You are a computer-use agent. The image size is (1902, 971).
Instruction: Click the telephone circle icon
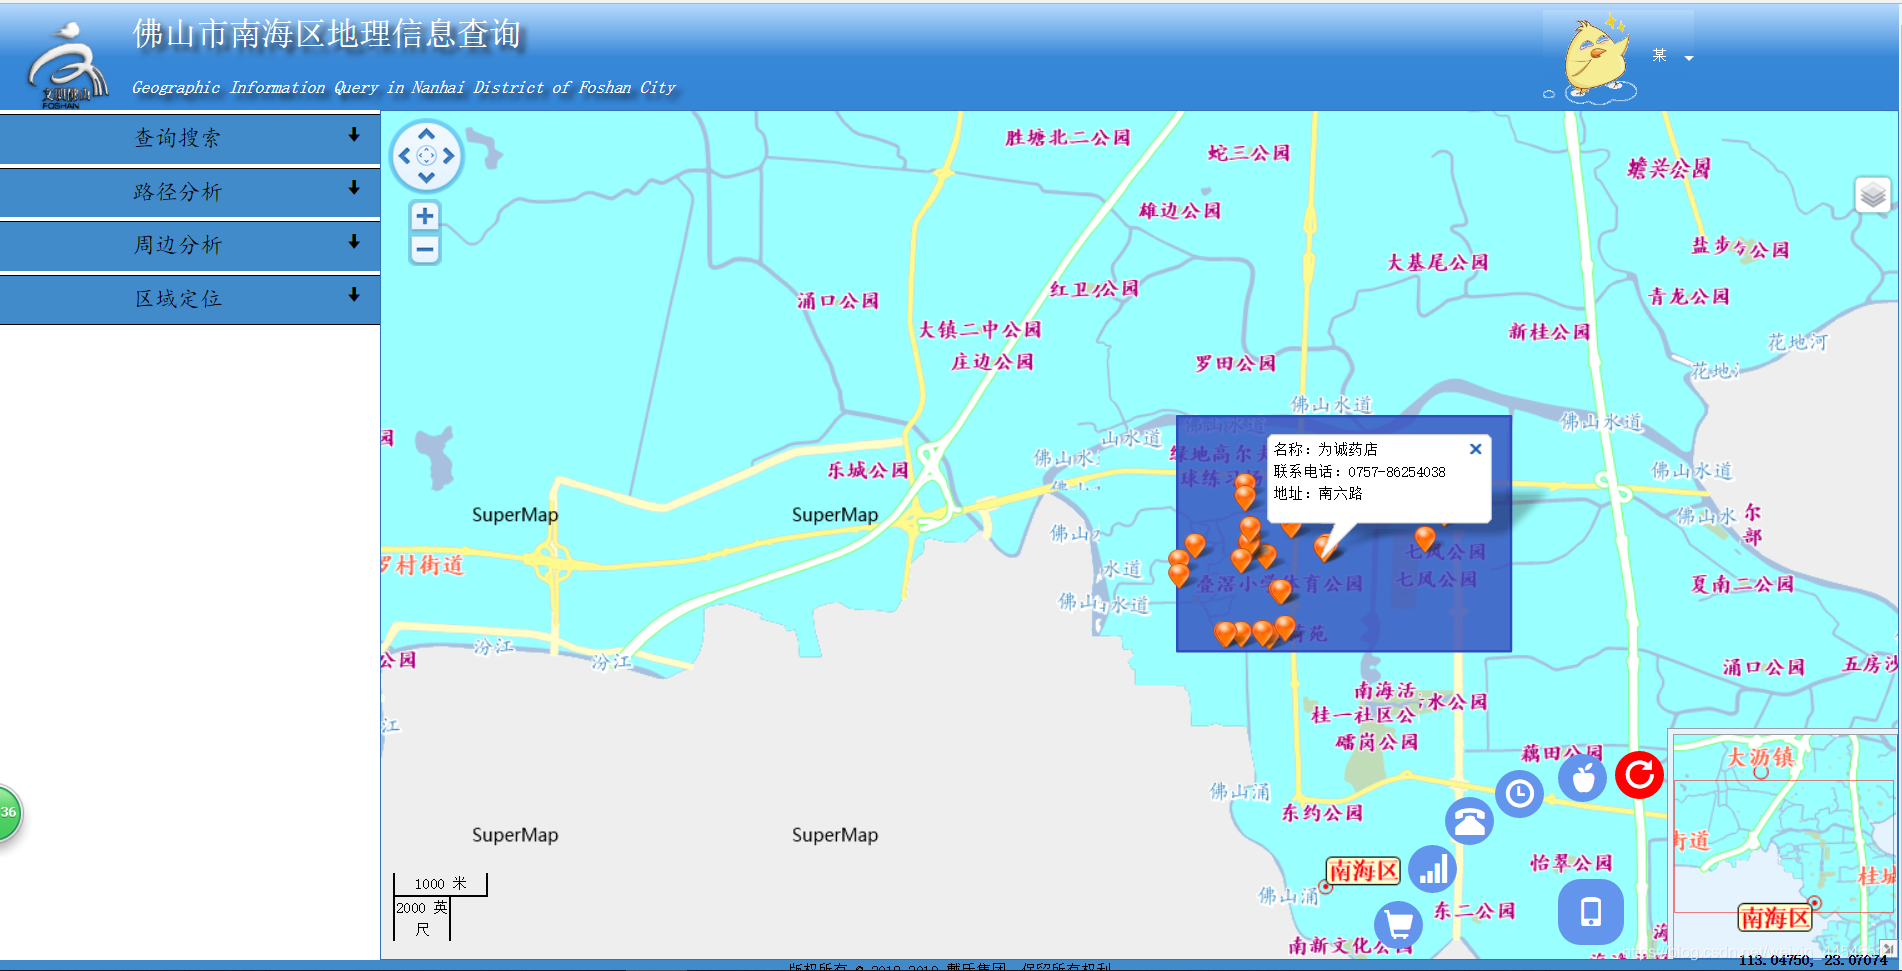1469,821
